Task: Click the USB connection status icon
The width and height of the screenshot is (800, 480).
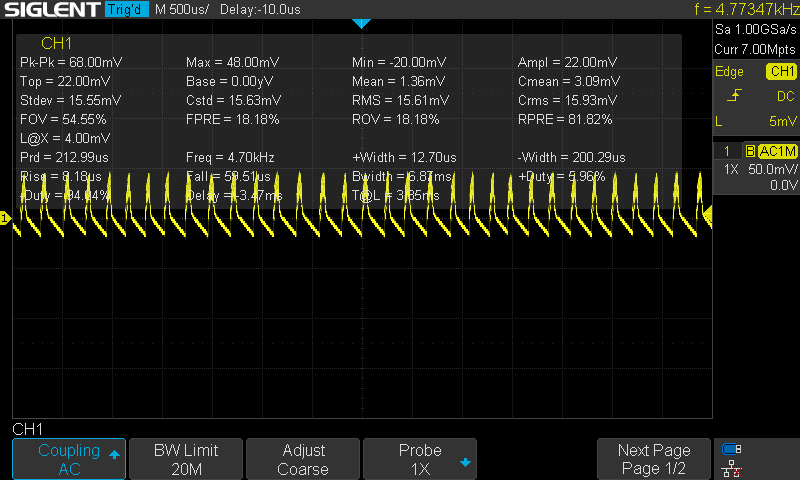Action: (x=732, y=449)
